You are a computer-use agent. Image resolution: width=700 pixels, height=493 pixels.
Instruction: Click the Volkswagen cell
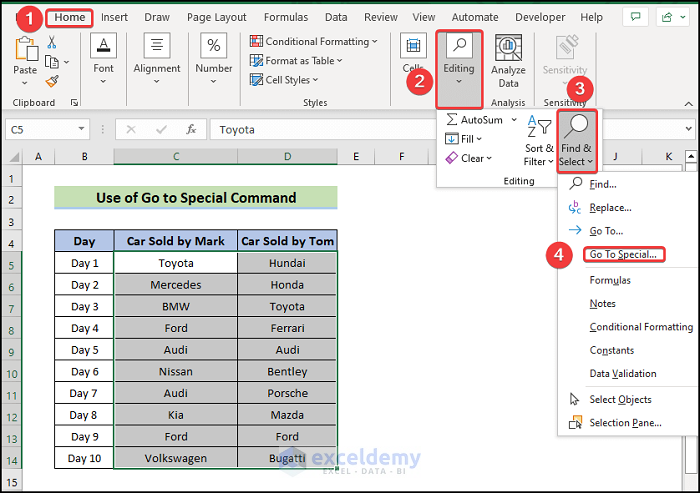point(175,458)
